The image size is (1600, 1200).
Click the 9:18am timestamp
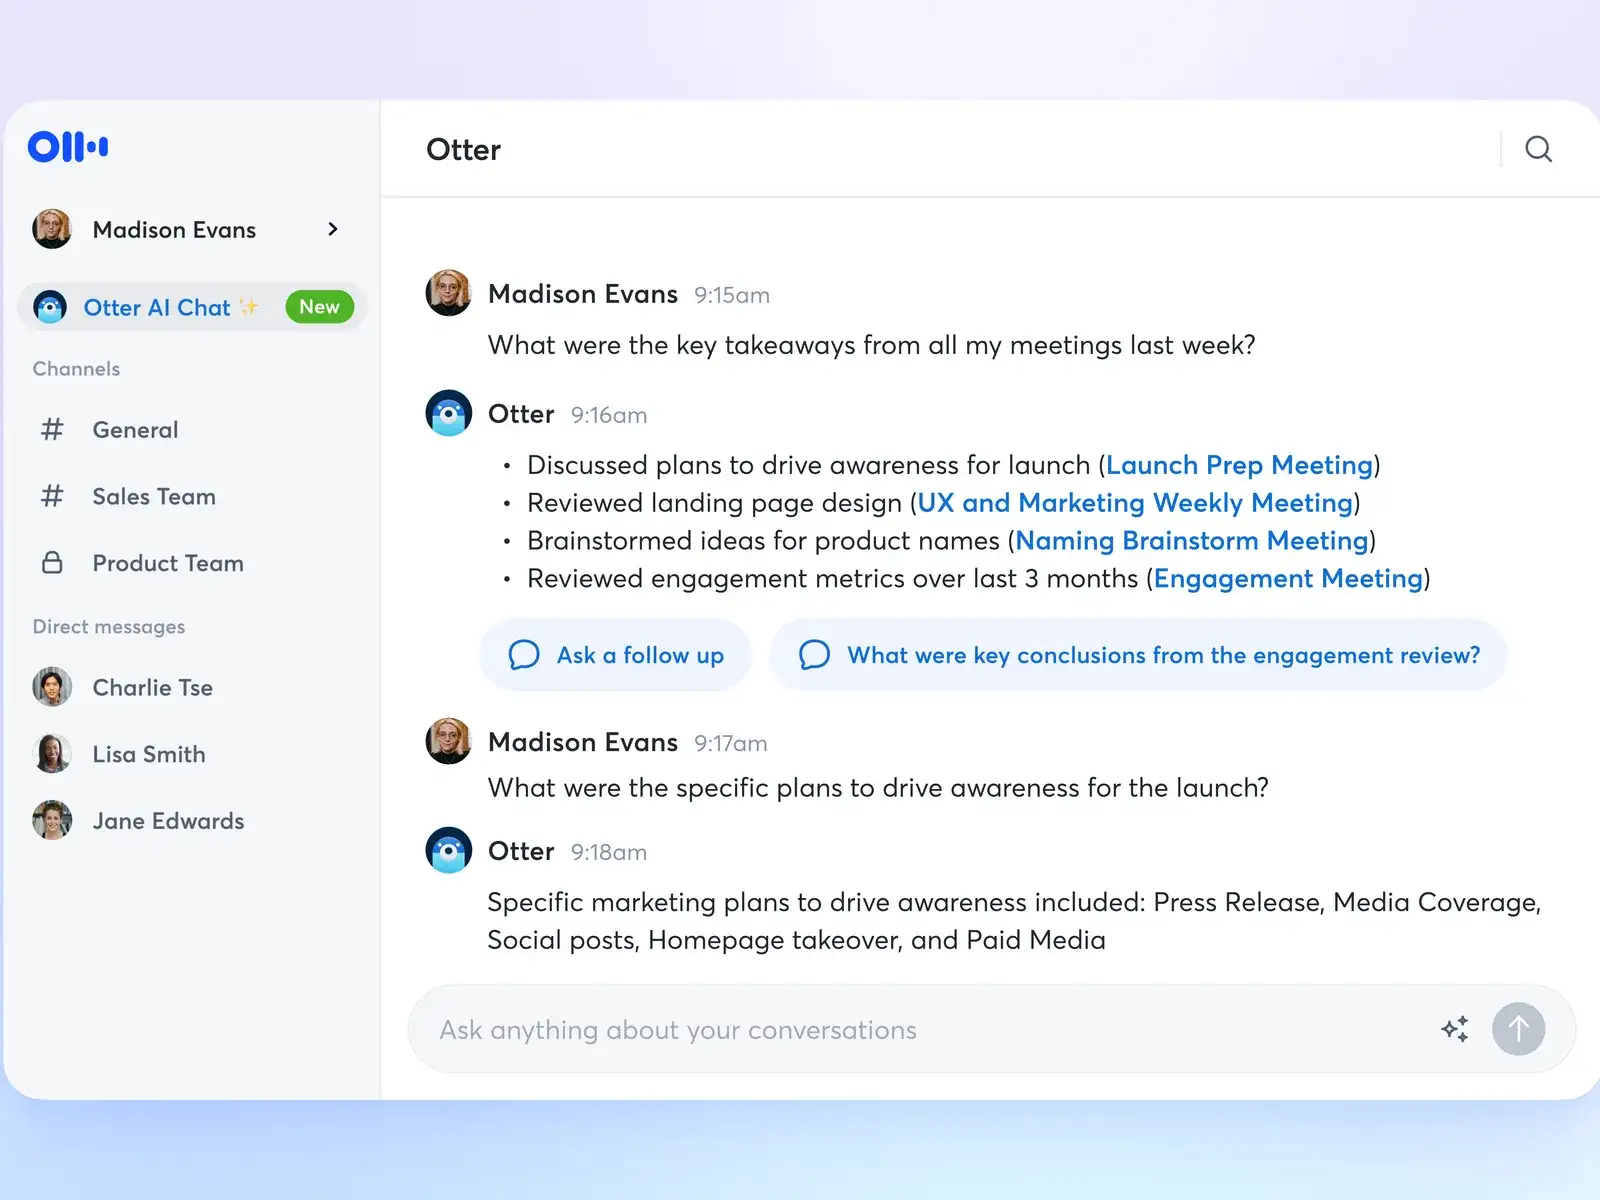coord(609,852)
